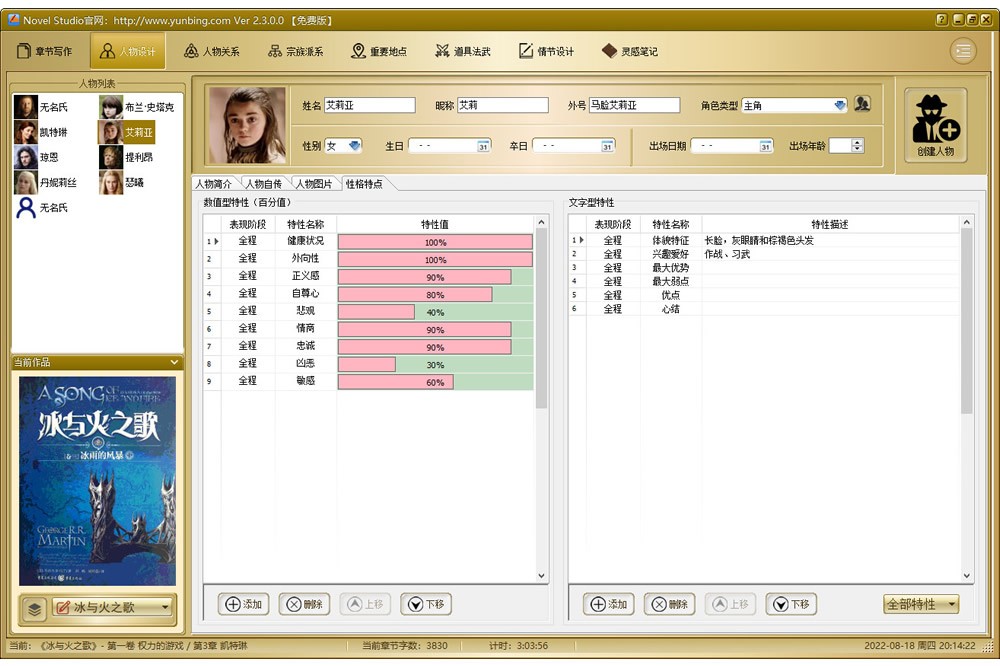Click 删除 button under text traits table

click(670, 604)
